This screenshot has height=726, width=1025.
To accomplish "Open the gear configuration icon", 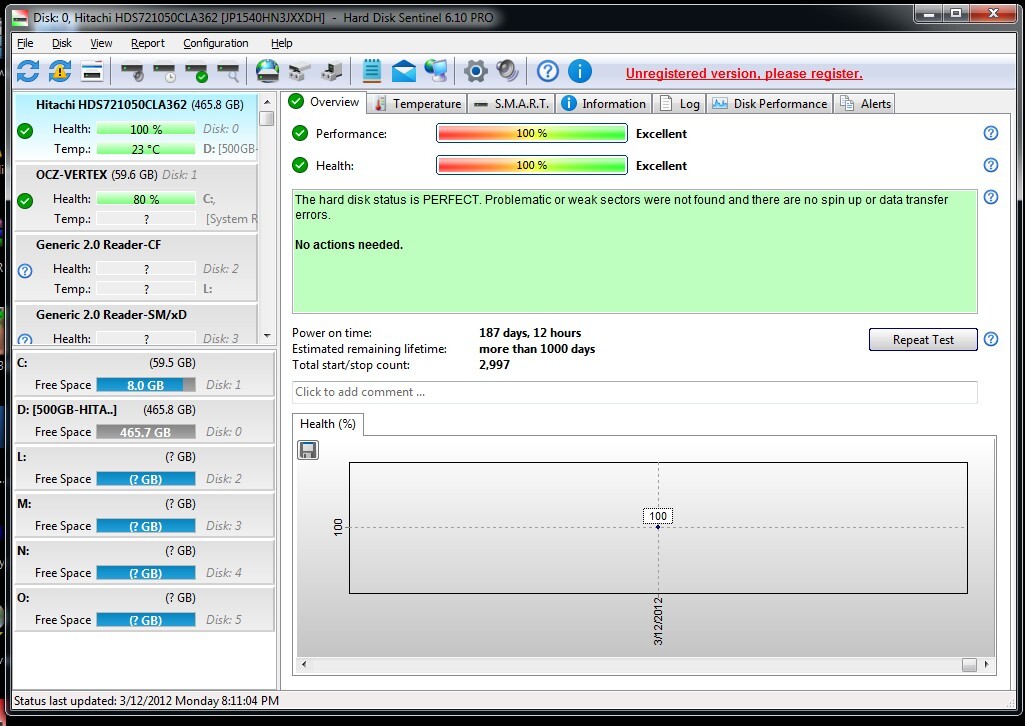I will coord(475,71).
